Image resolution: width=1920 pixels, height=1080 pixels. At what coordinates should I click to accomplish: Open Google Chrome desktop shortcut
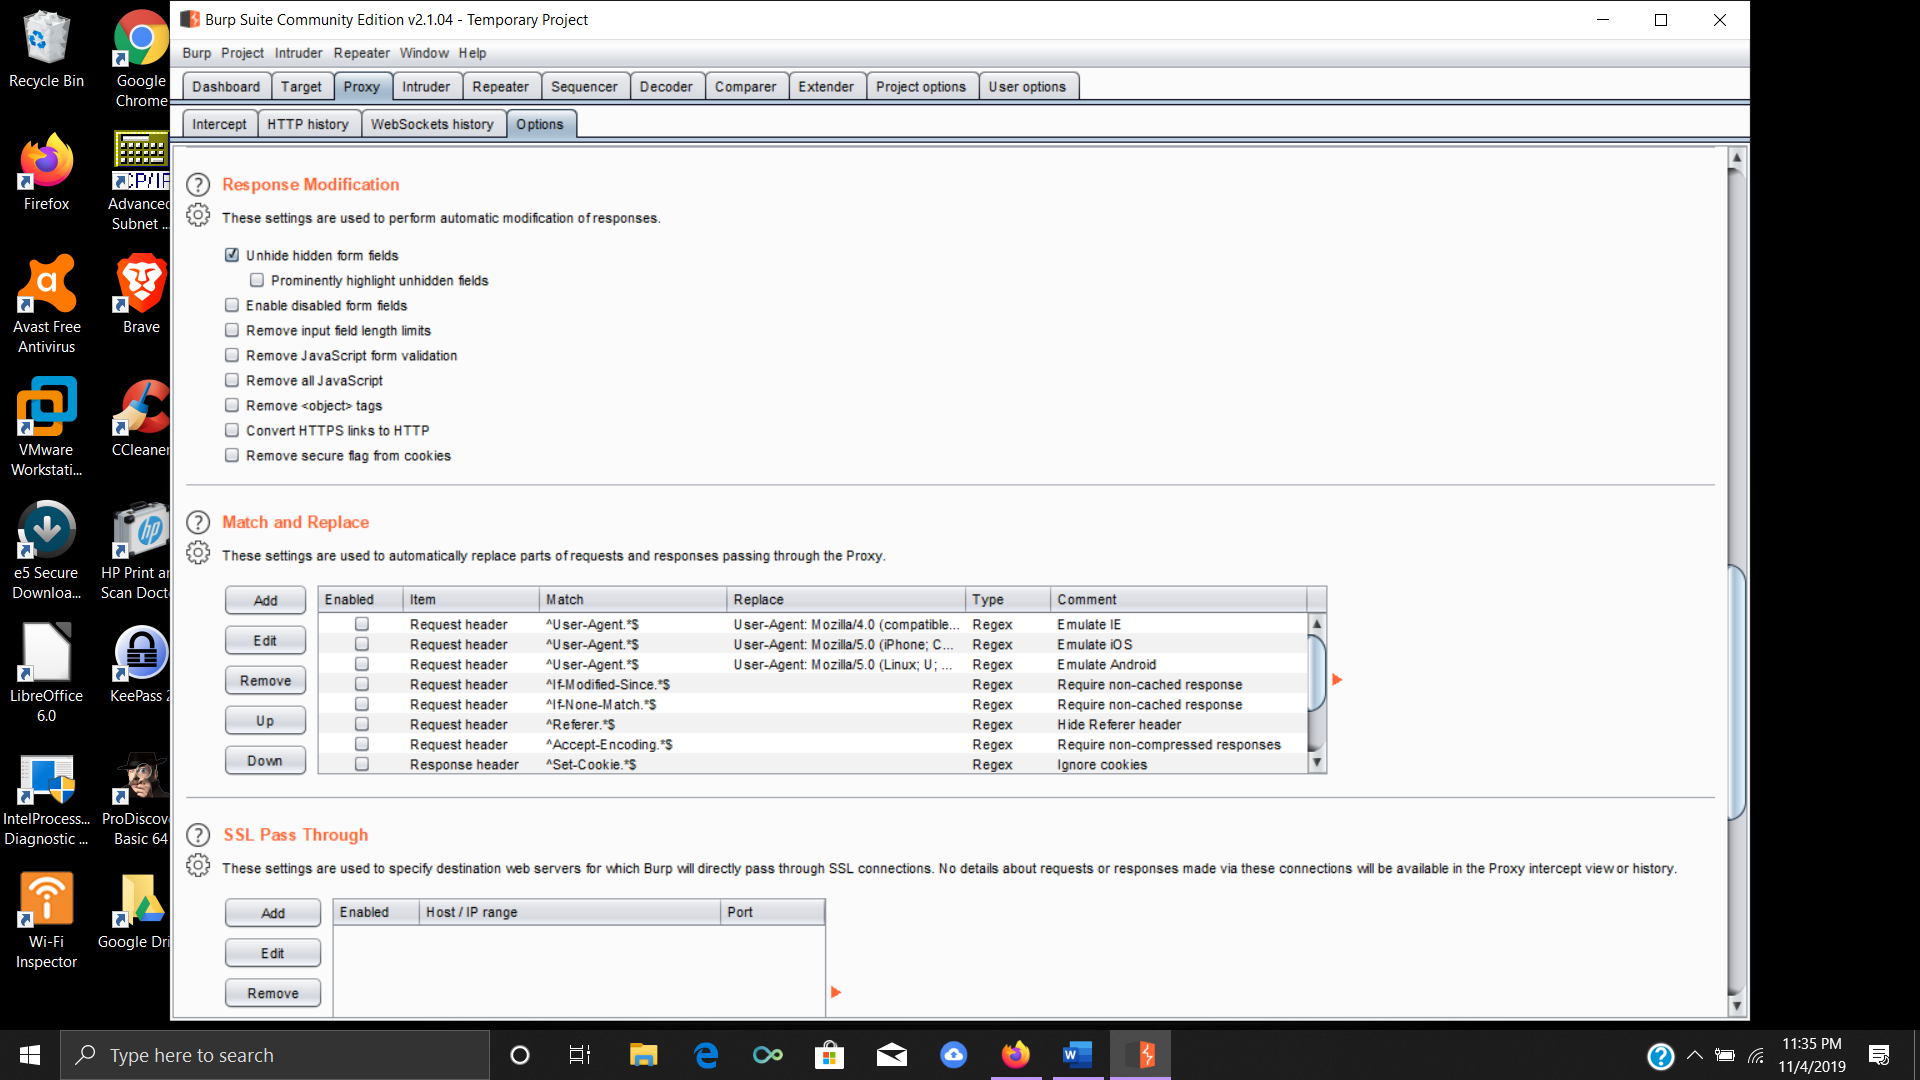tap(141, 58)
